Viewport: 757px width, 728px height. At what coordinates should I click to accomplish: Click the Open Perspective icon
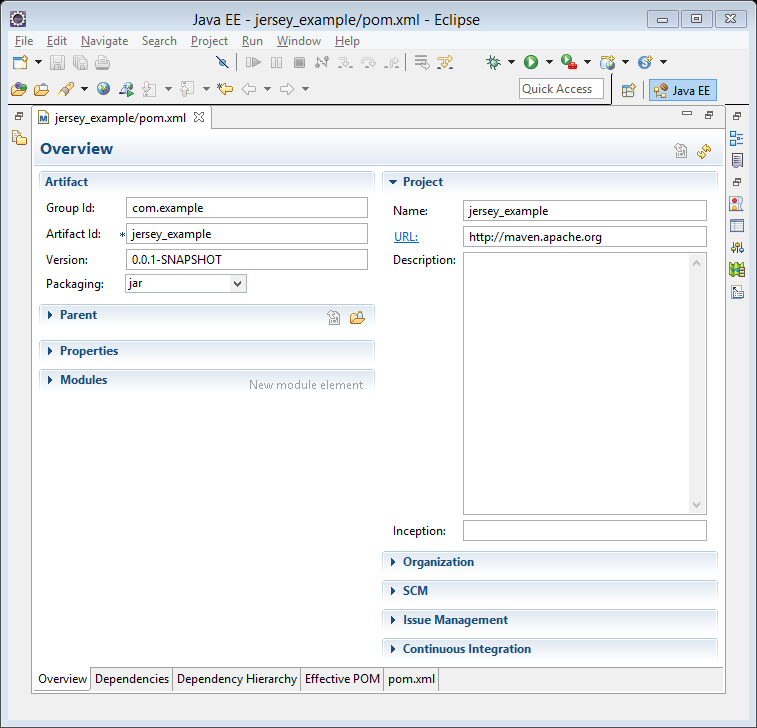629,90
